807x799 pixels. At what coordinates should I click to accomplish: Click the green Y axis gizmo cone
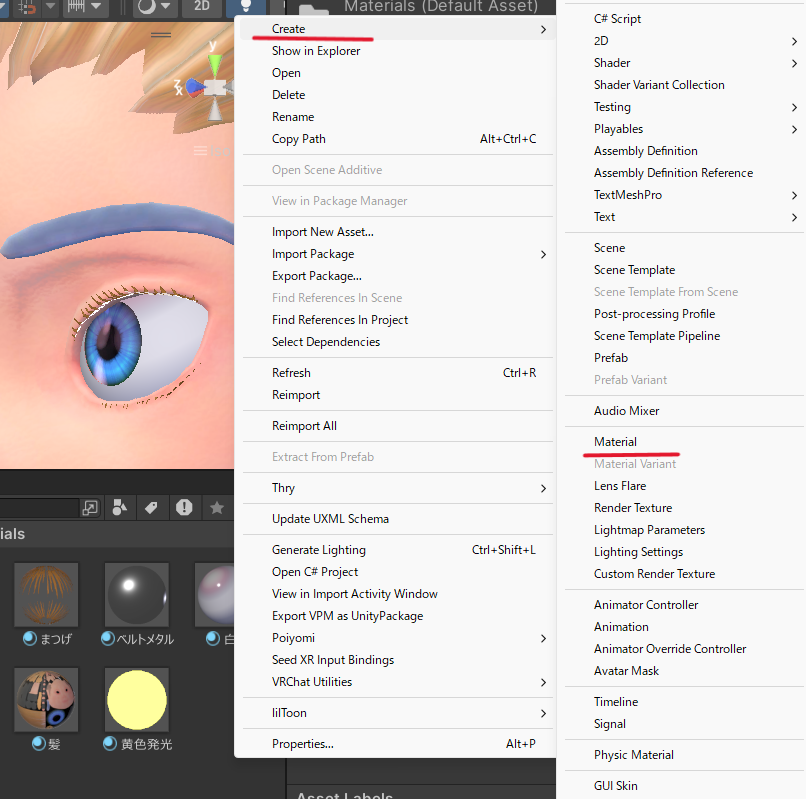[x=214, y=64]
